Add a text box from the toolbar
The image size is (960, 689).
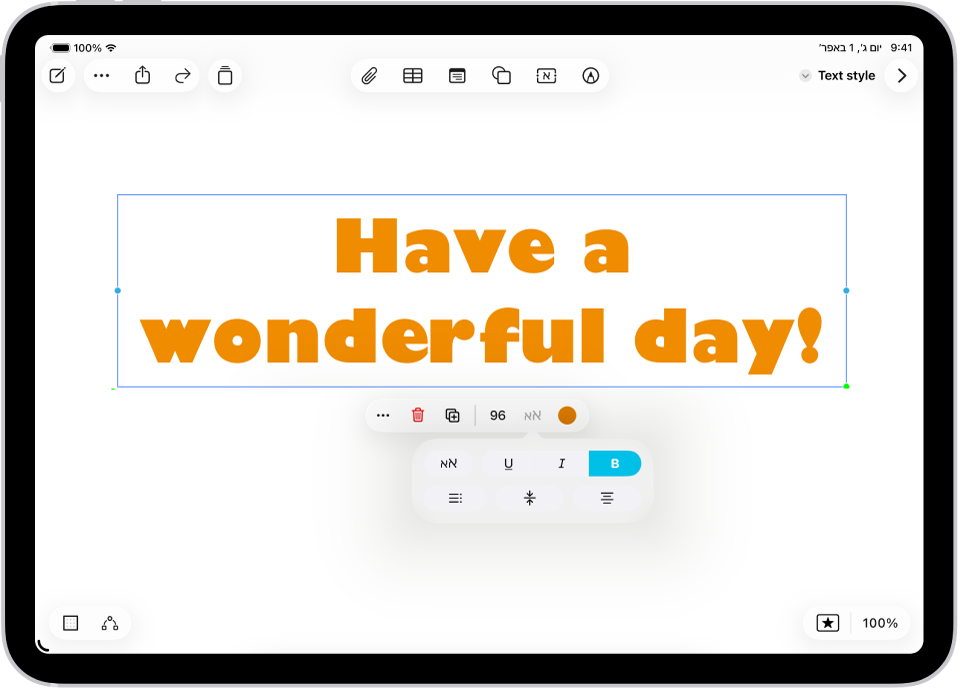tap(546, 76)
